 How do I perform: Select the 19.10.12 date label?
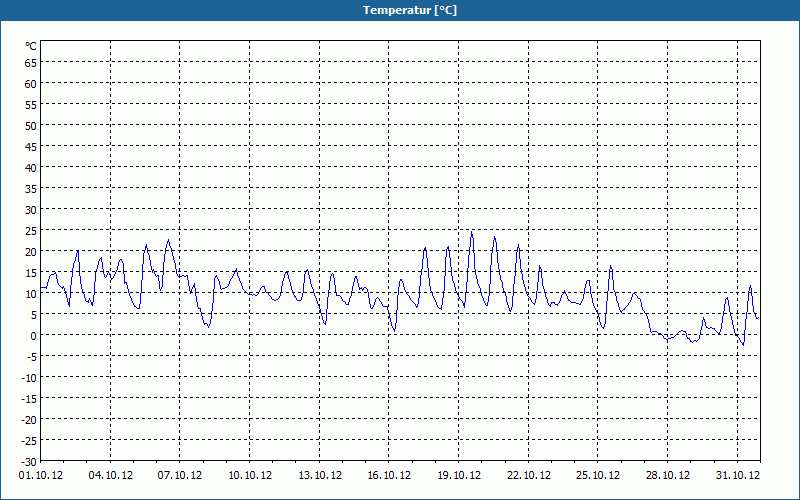[459, 475]
